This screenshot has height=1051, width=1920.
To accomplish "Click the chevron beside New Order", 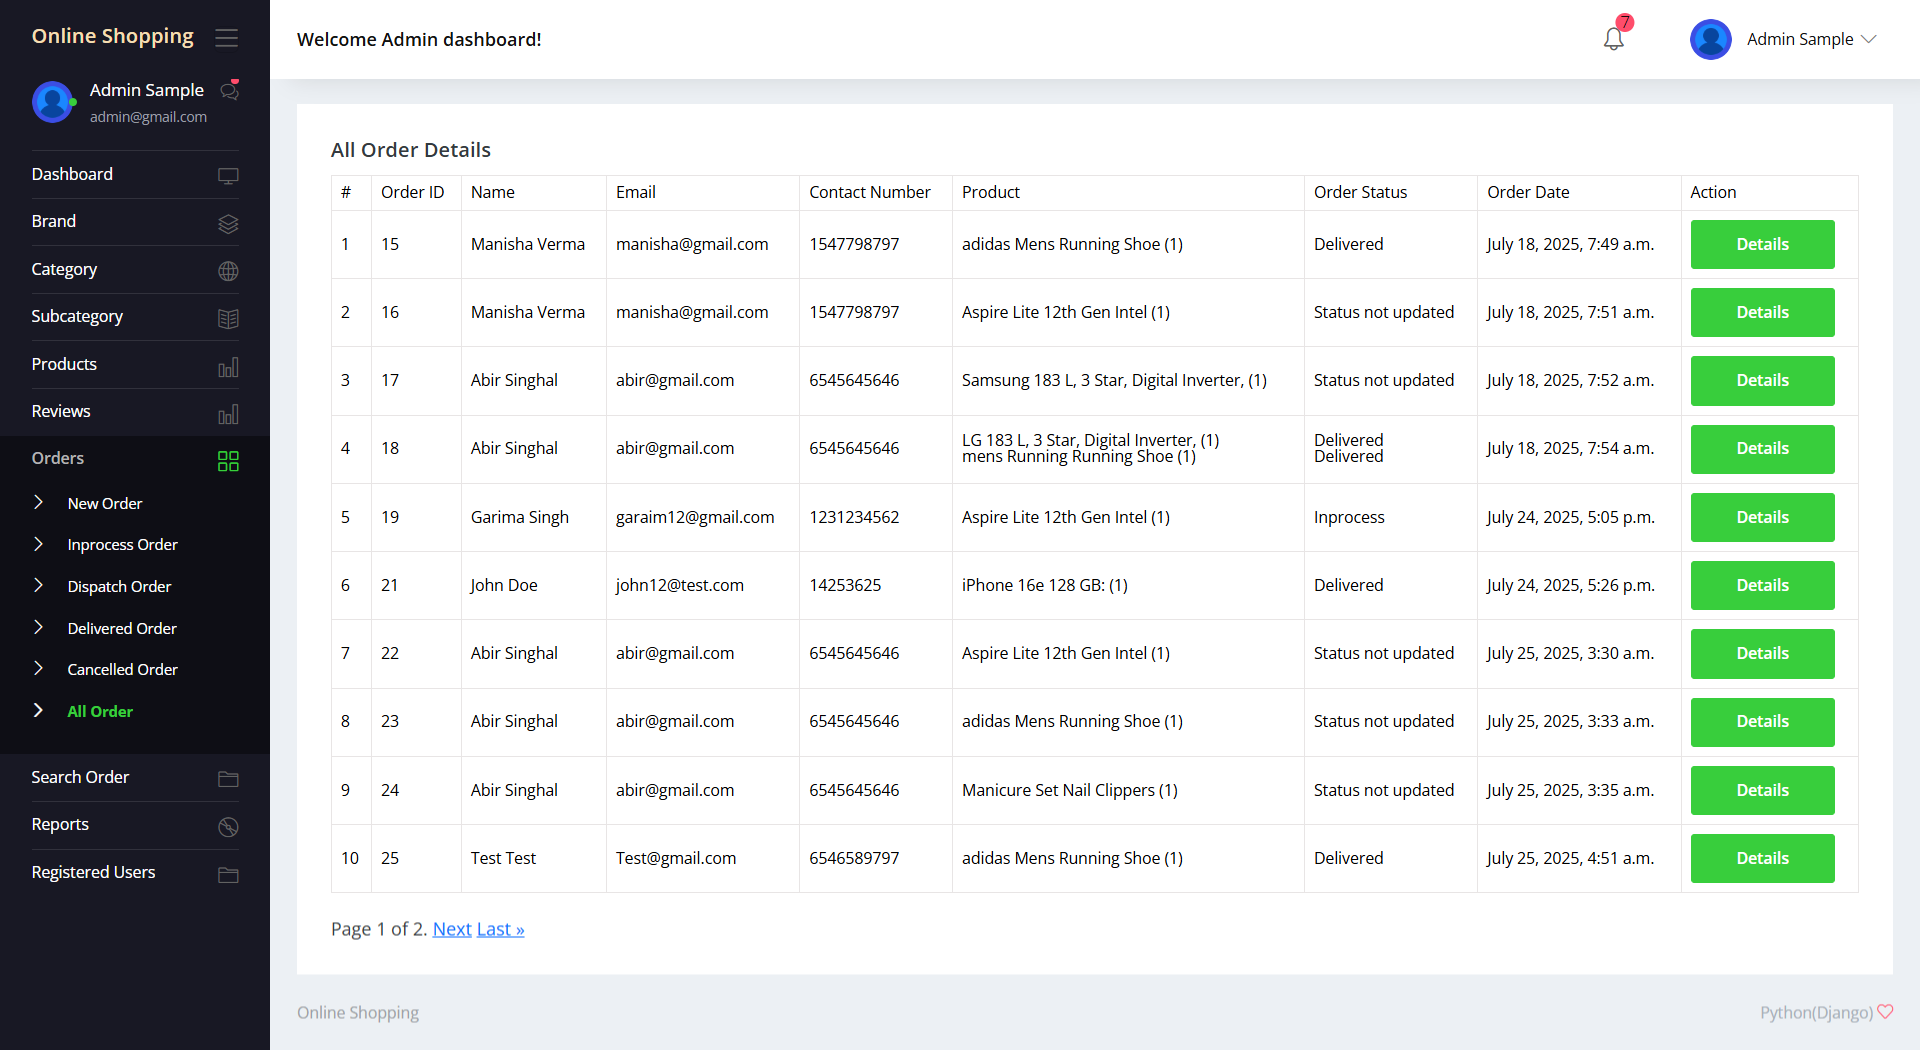I will (x=38, y=502).
